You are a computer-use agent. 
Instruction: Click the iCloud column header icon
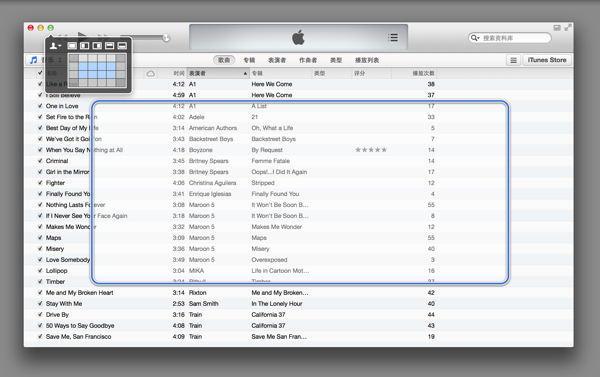pos(151,73)
